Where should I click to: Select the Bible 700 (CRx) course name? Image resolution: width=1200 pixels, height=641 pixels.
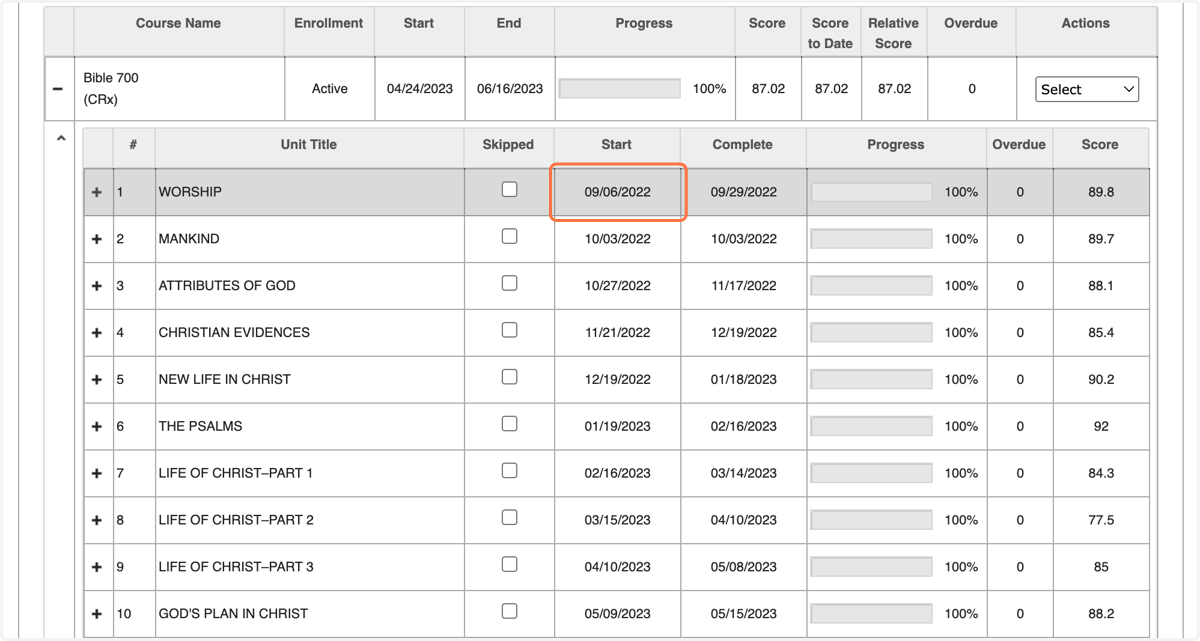pos(111,89)
